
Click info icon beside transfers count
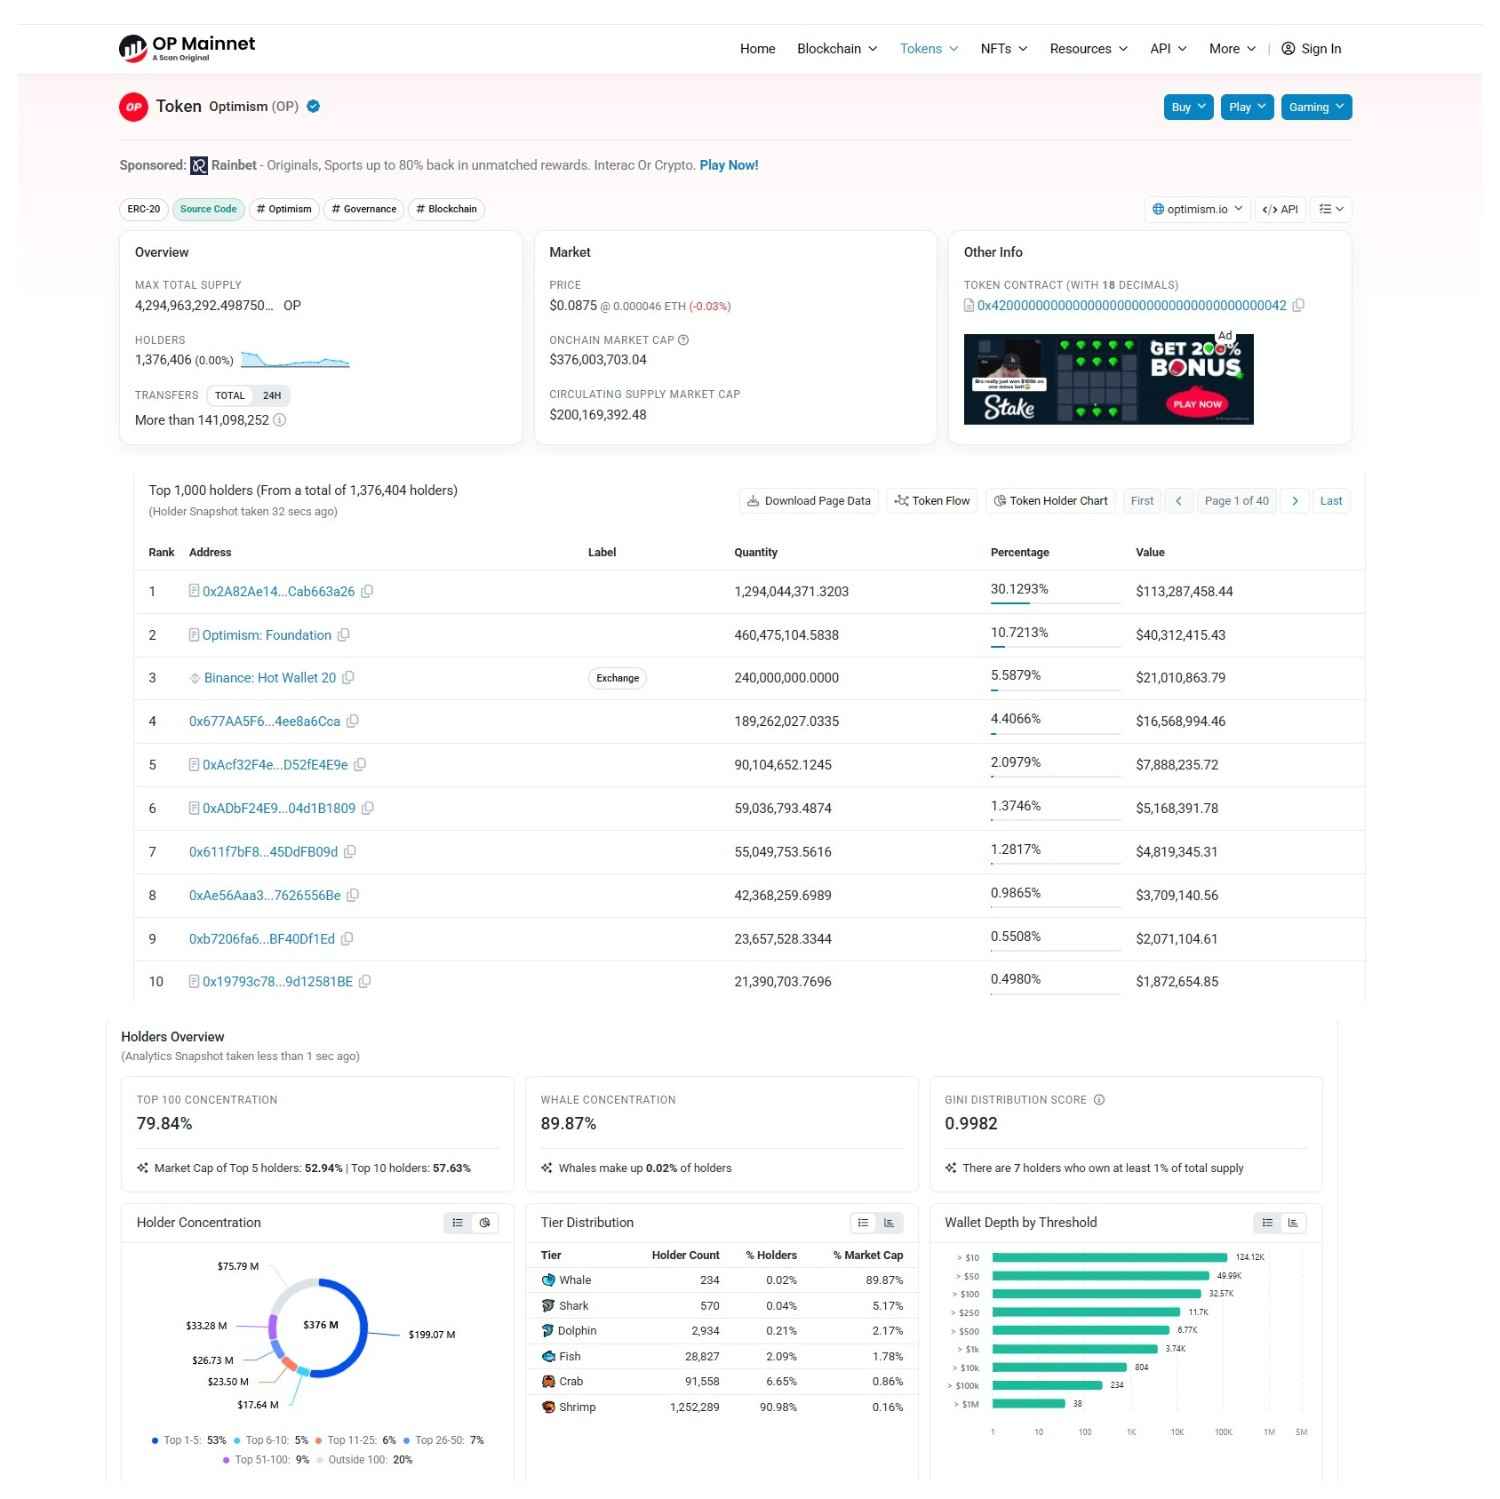click(x=280, y=420)
